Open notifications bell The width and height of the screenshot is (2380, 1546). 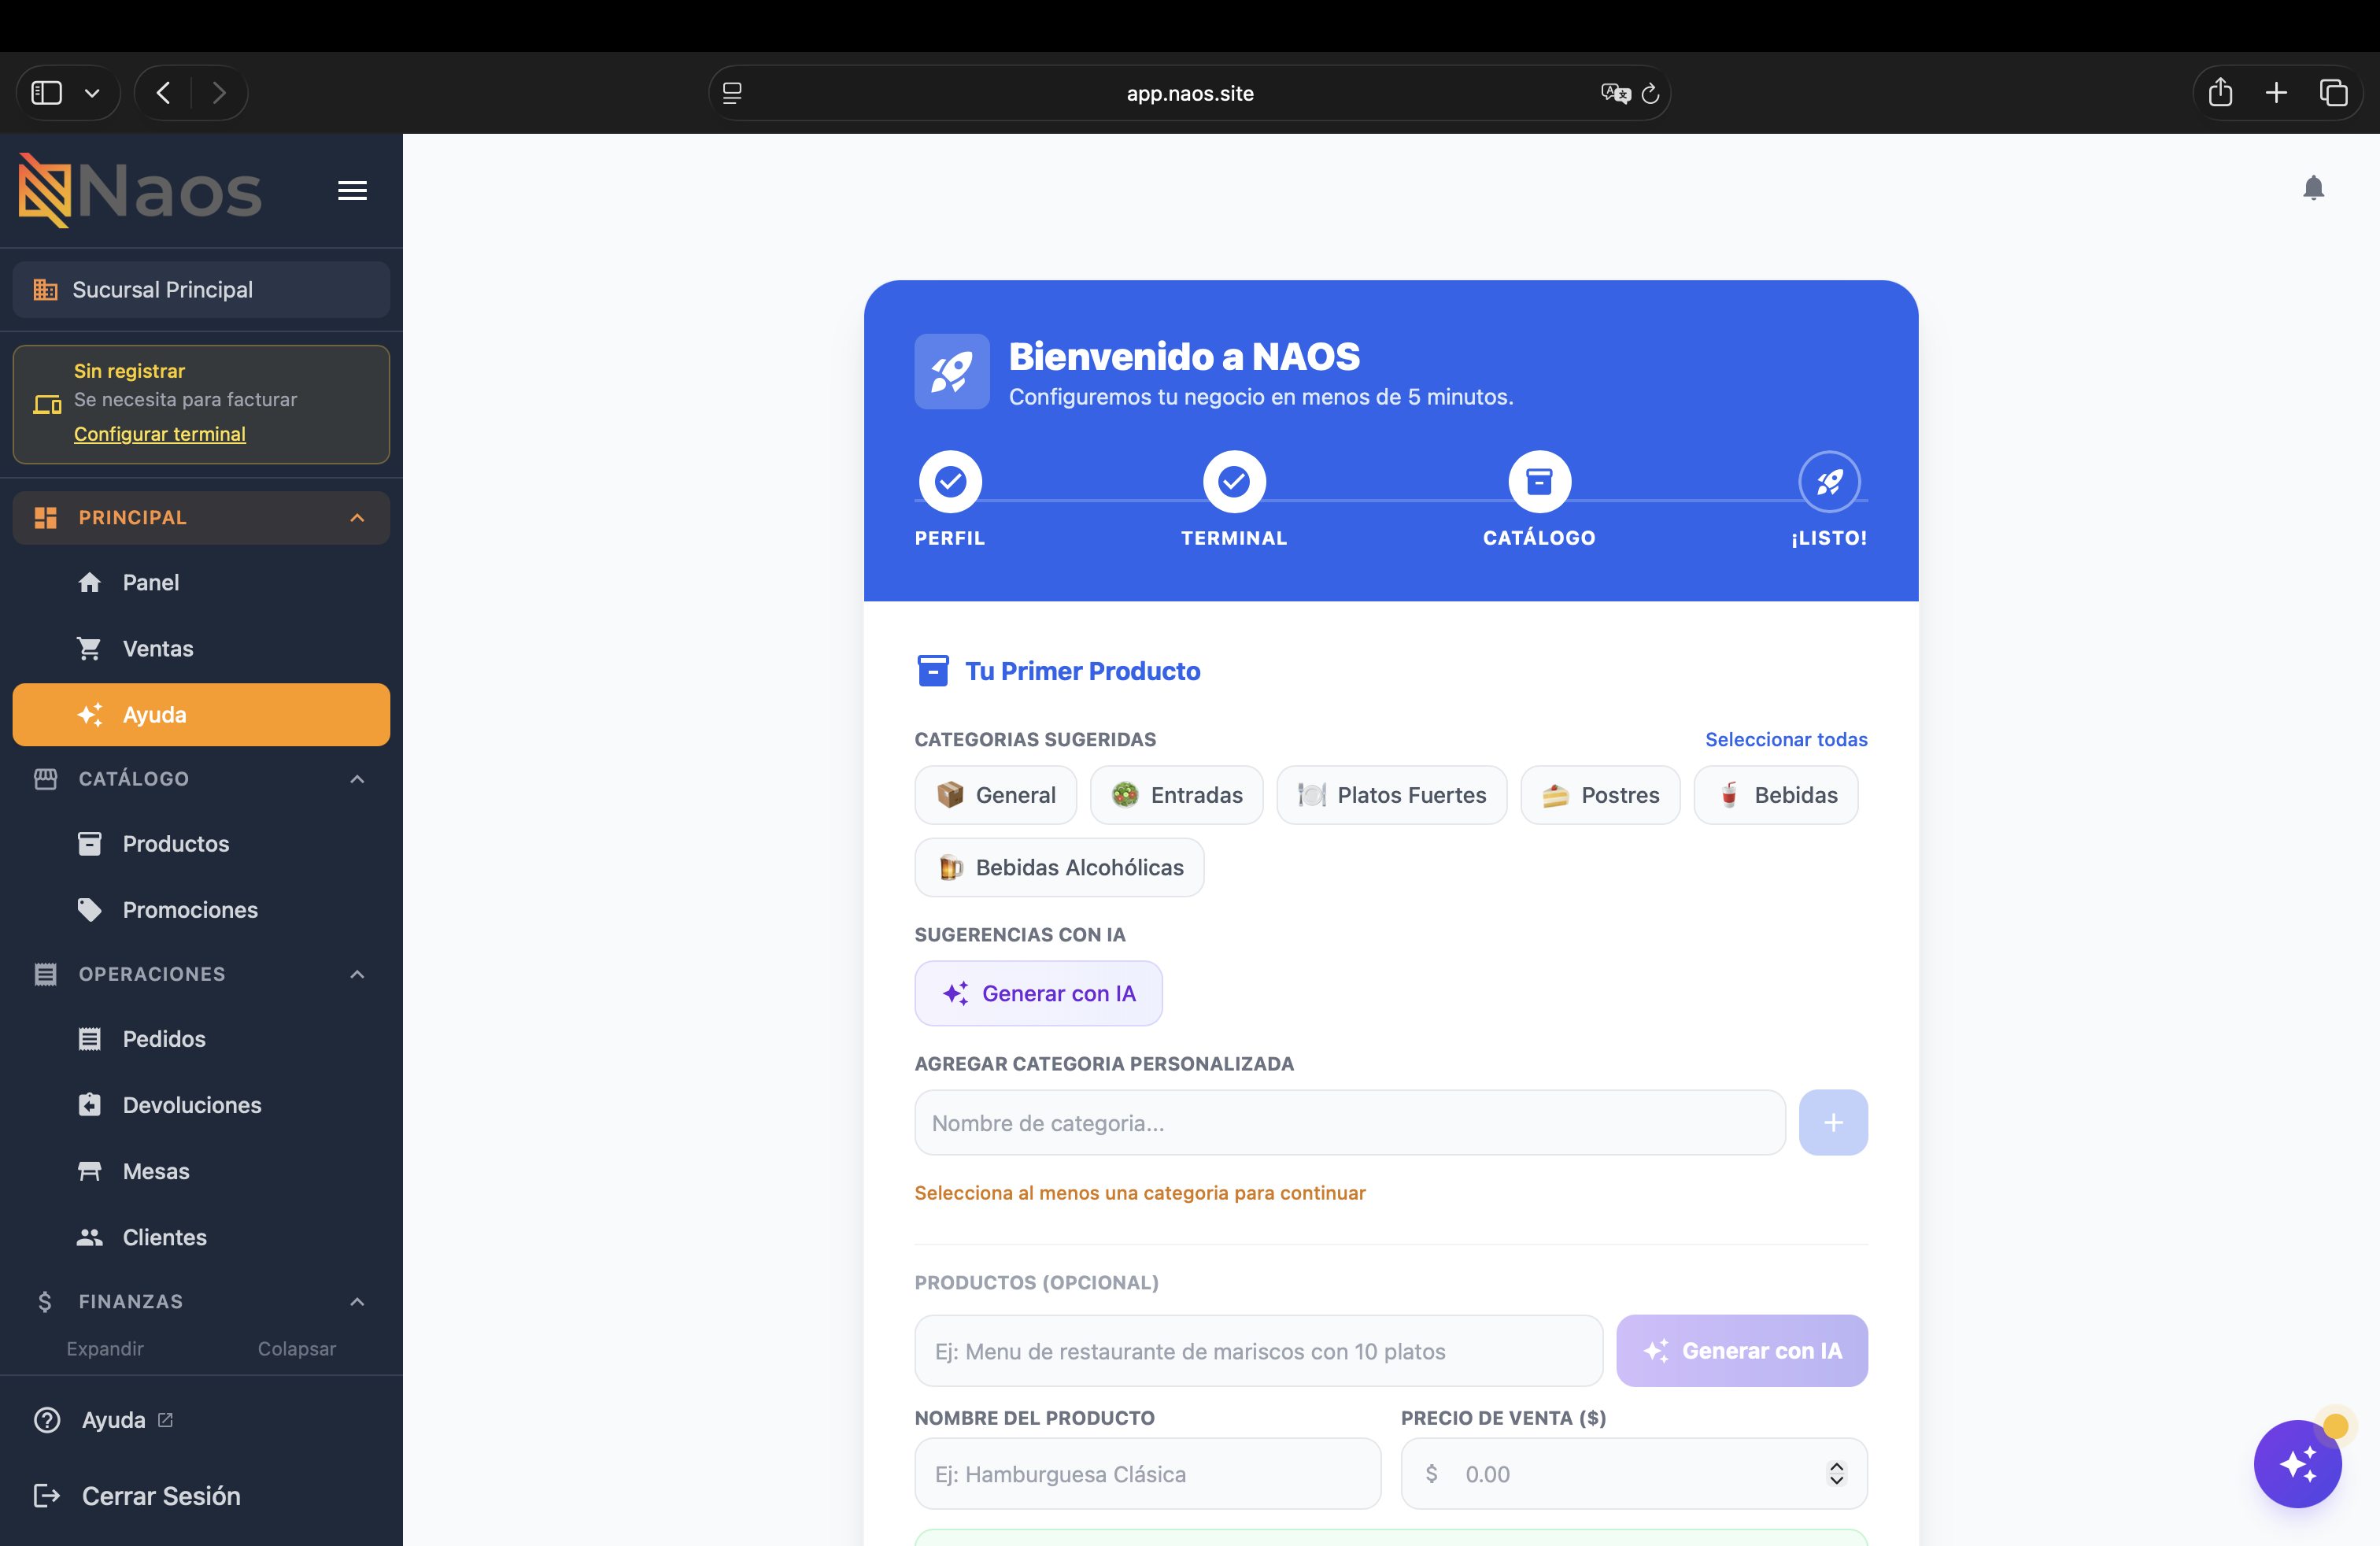click(x=2313, y=188)
